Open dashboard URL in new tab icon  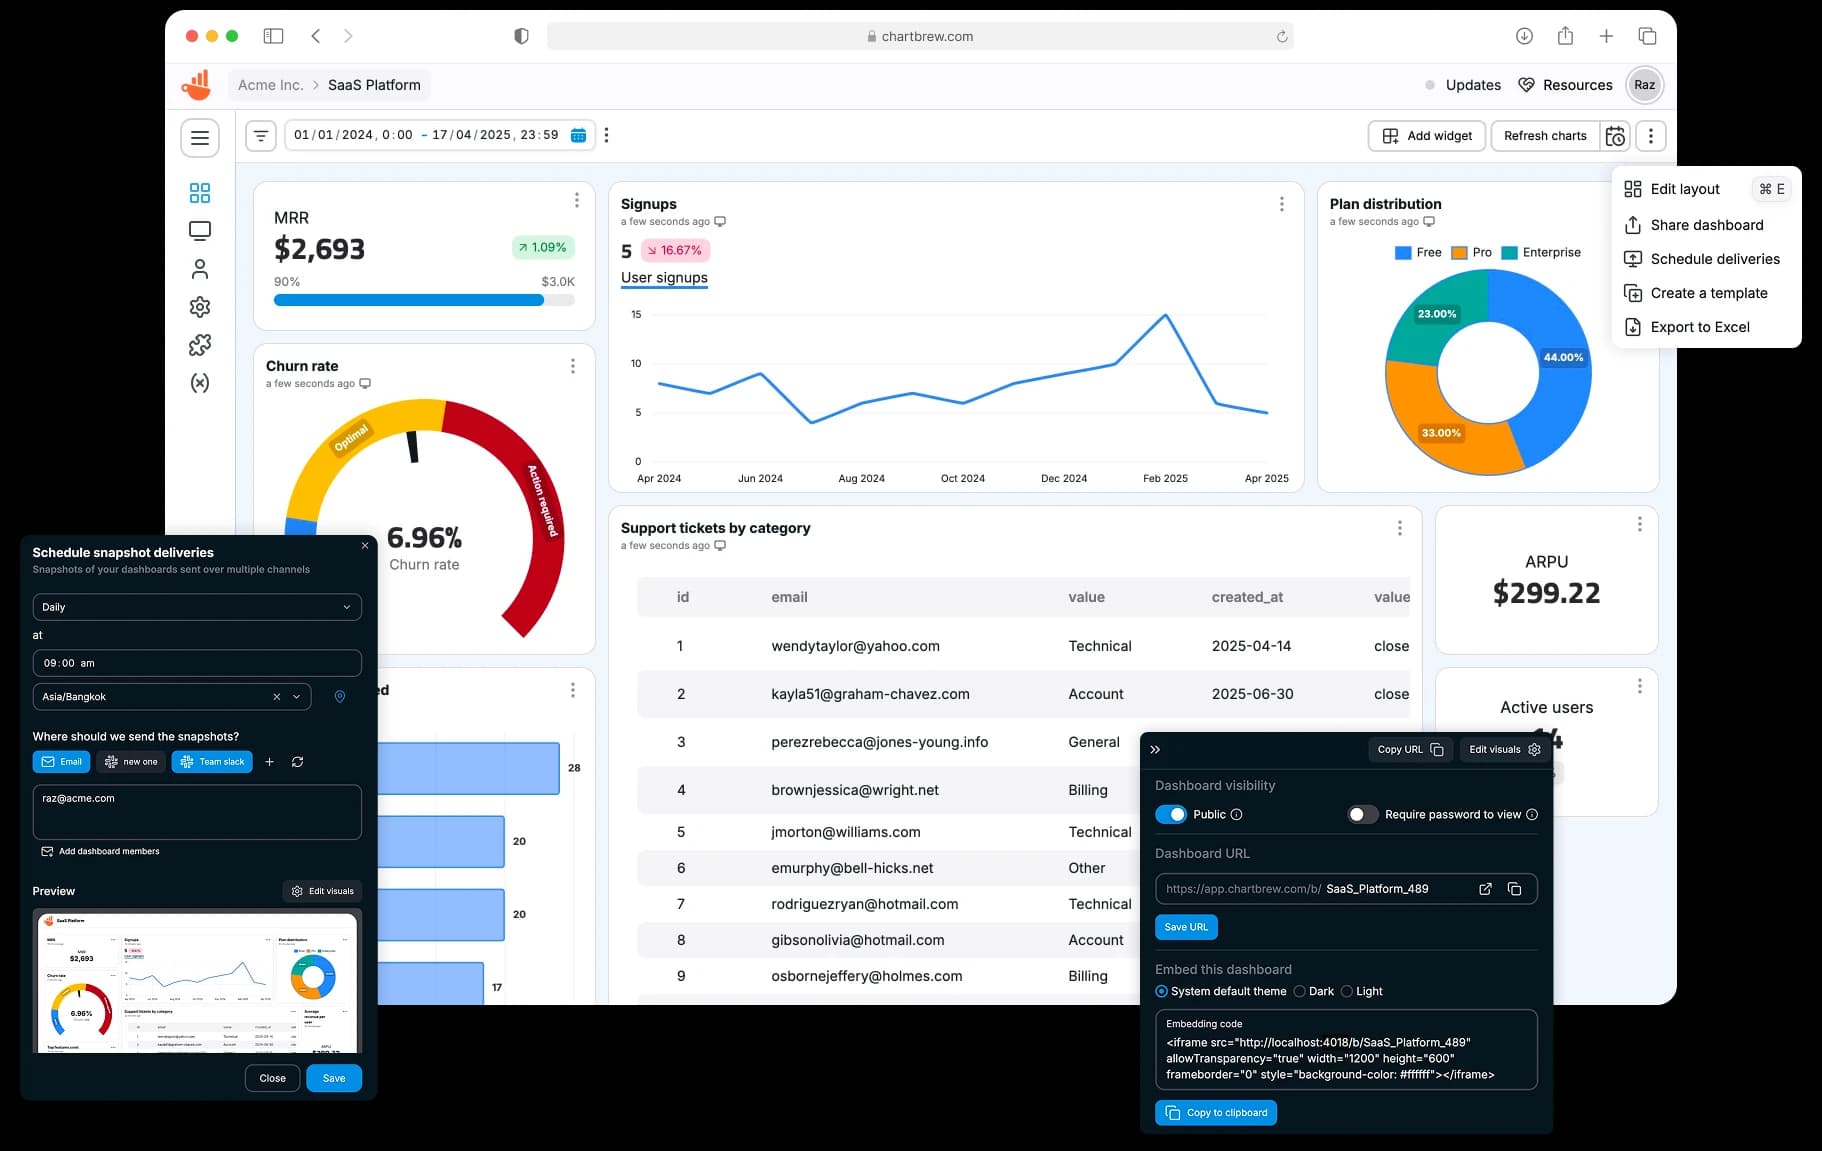pyautogui.click(x=1485, y=889)
